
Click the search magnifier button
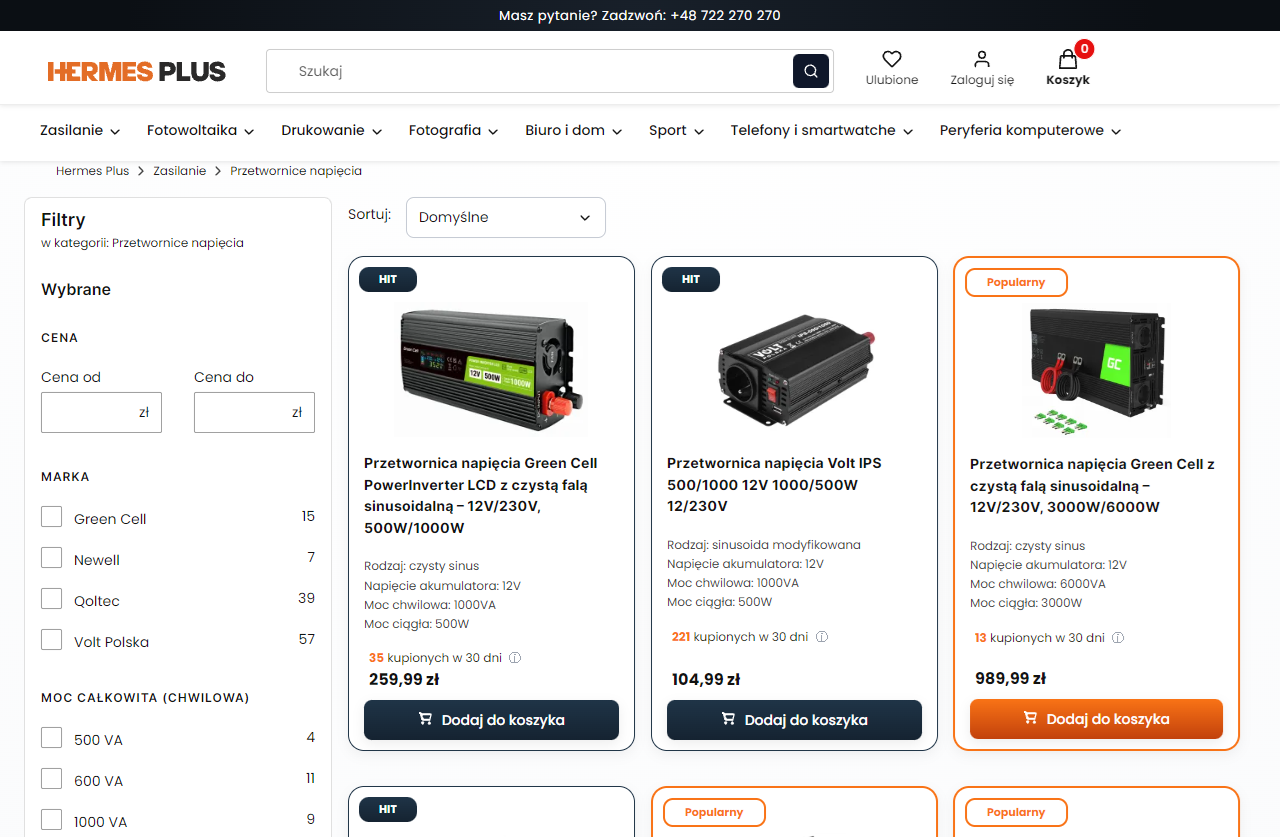[x=811, y=71]
